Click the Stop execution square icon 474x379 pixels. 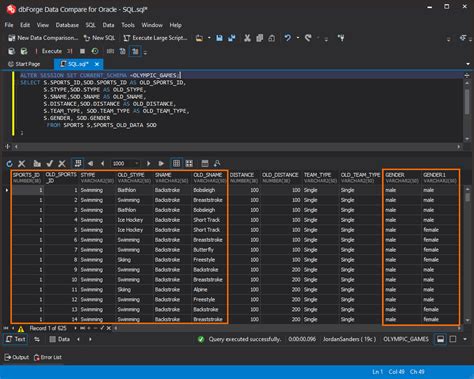click(82, 51)
